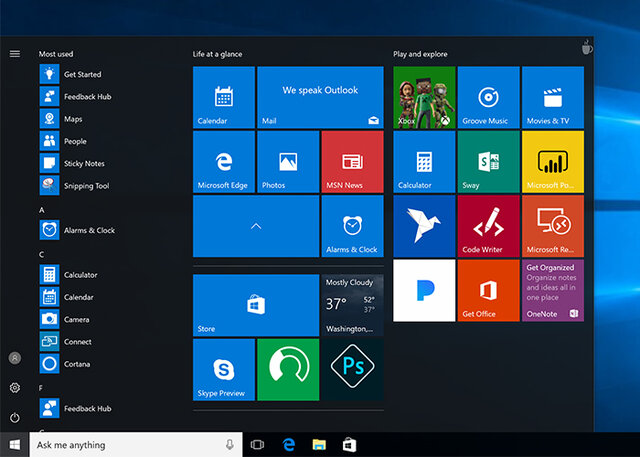Click the C section letter header
The width and height of the screenshot is (640, 457).
42,255
